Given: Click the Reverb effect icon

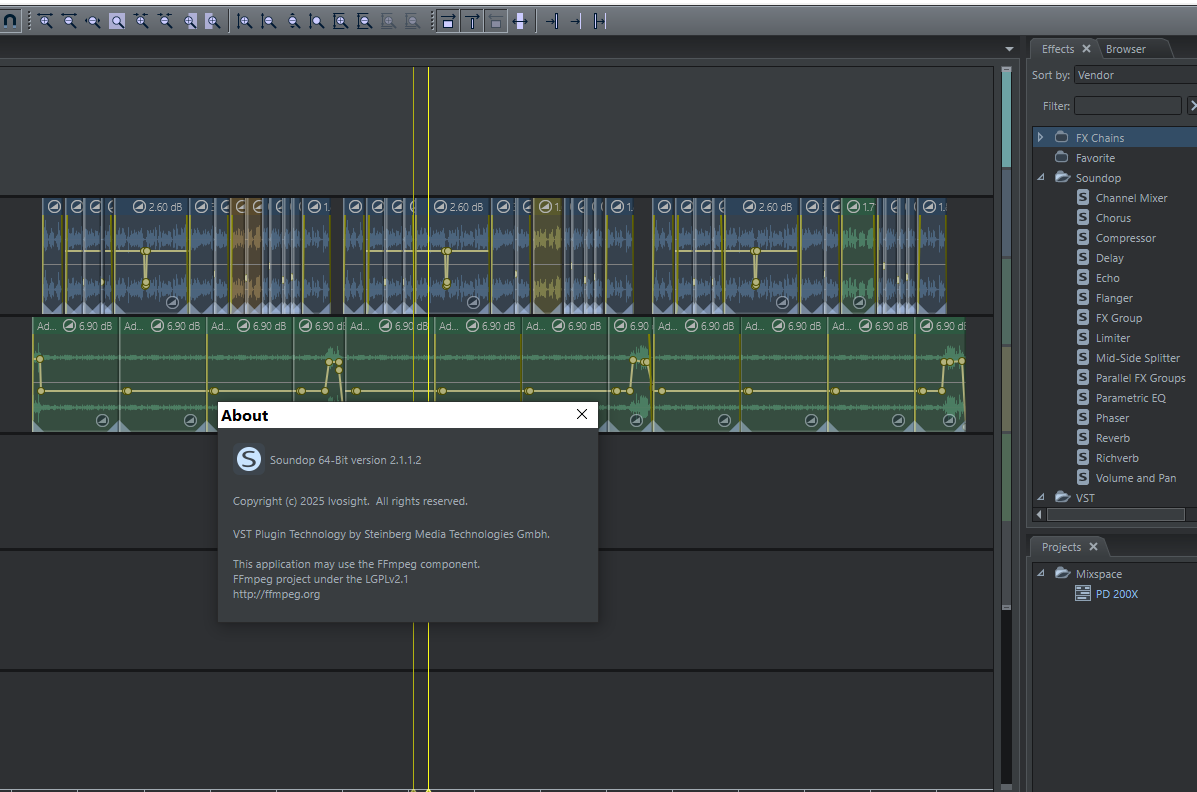Looking at the screenshot, I should tap(1083, 438).
